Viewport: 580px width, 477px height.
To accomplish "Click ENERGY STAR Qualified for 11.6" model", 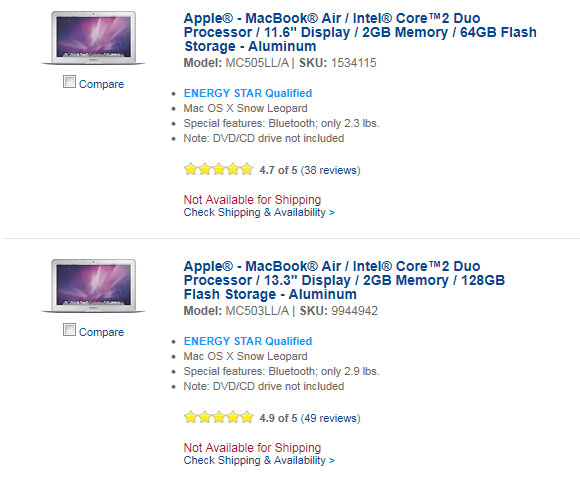I will tap(248, 93).
